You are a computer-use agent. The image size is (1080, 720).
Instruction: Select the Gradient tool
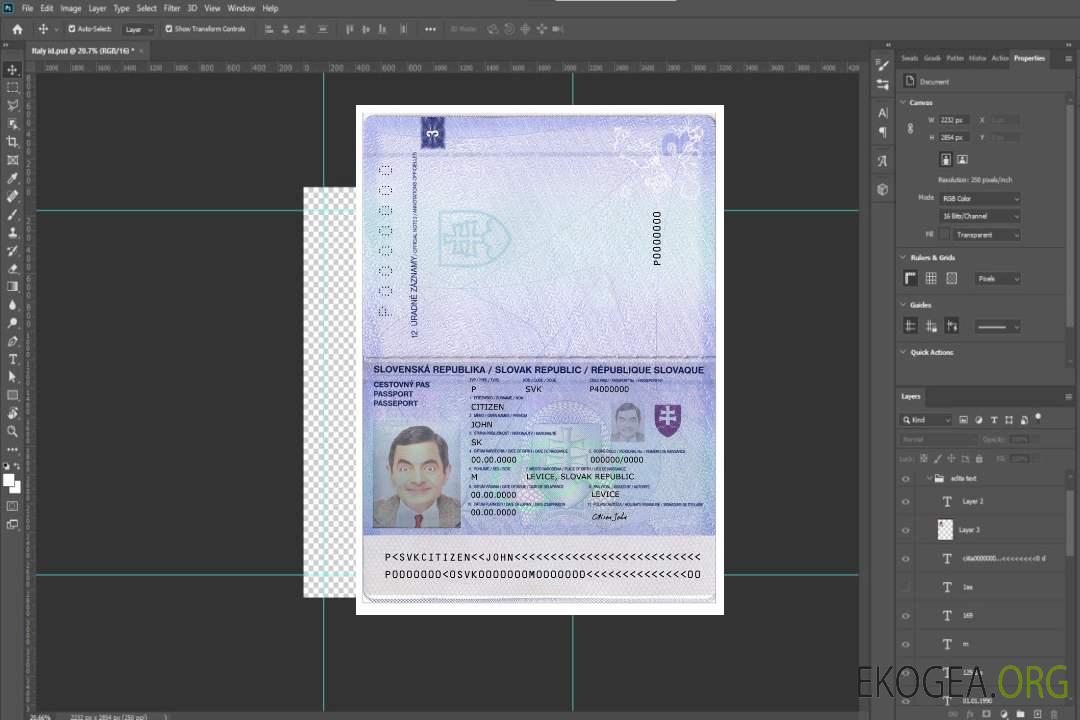click(12, 287)
